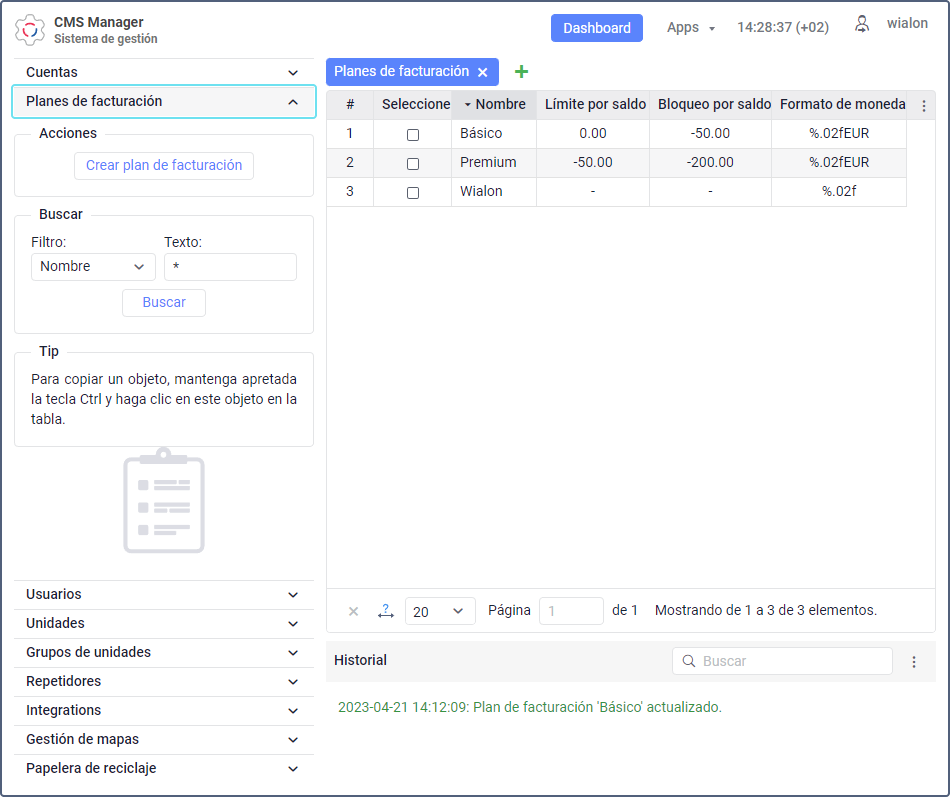Open the Filtro Nombre dropdown
The image size is (950, 797).
(x=93, y=266)
